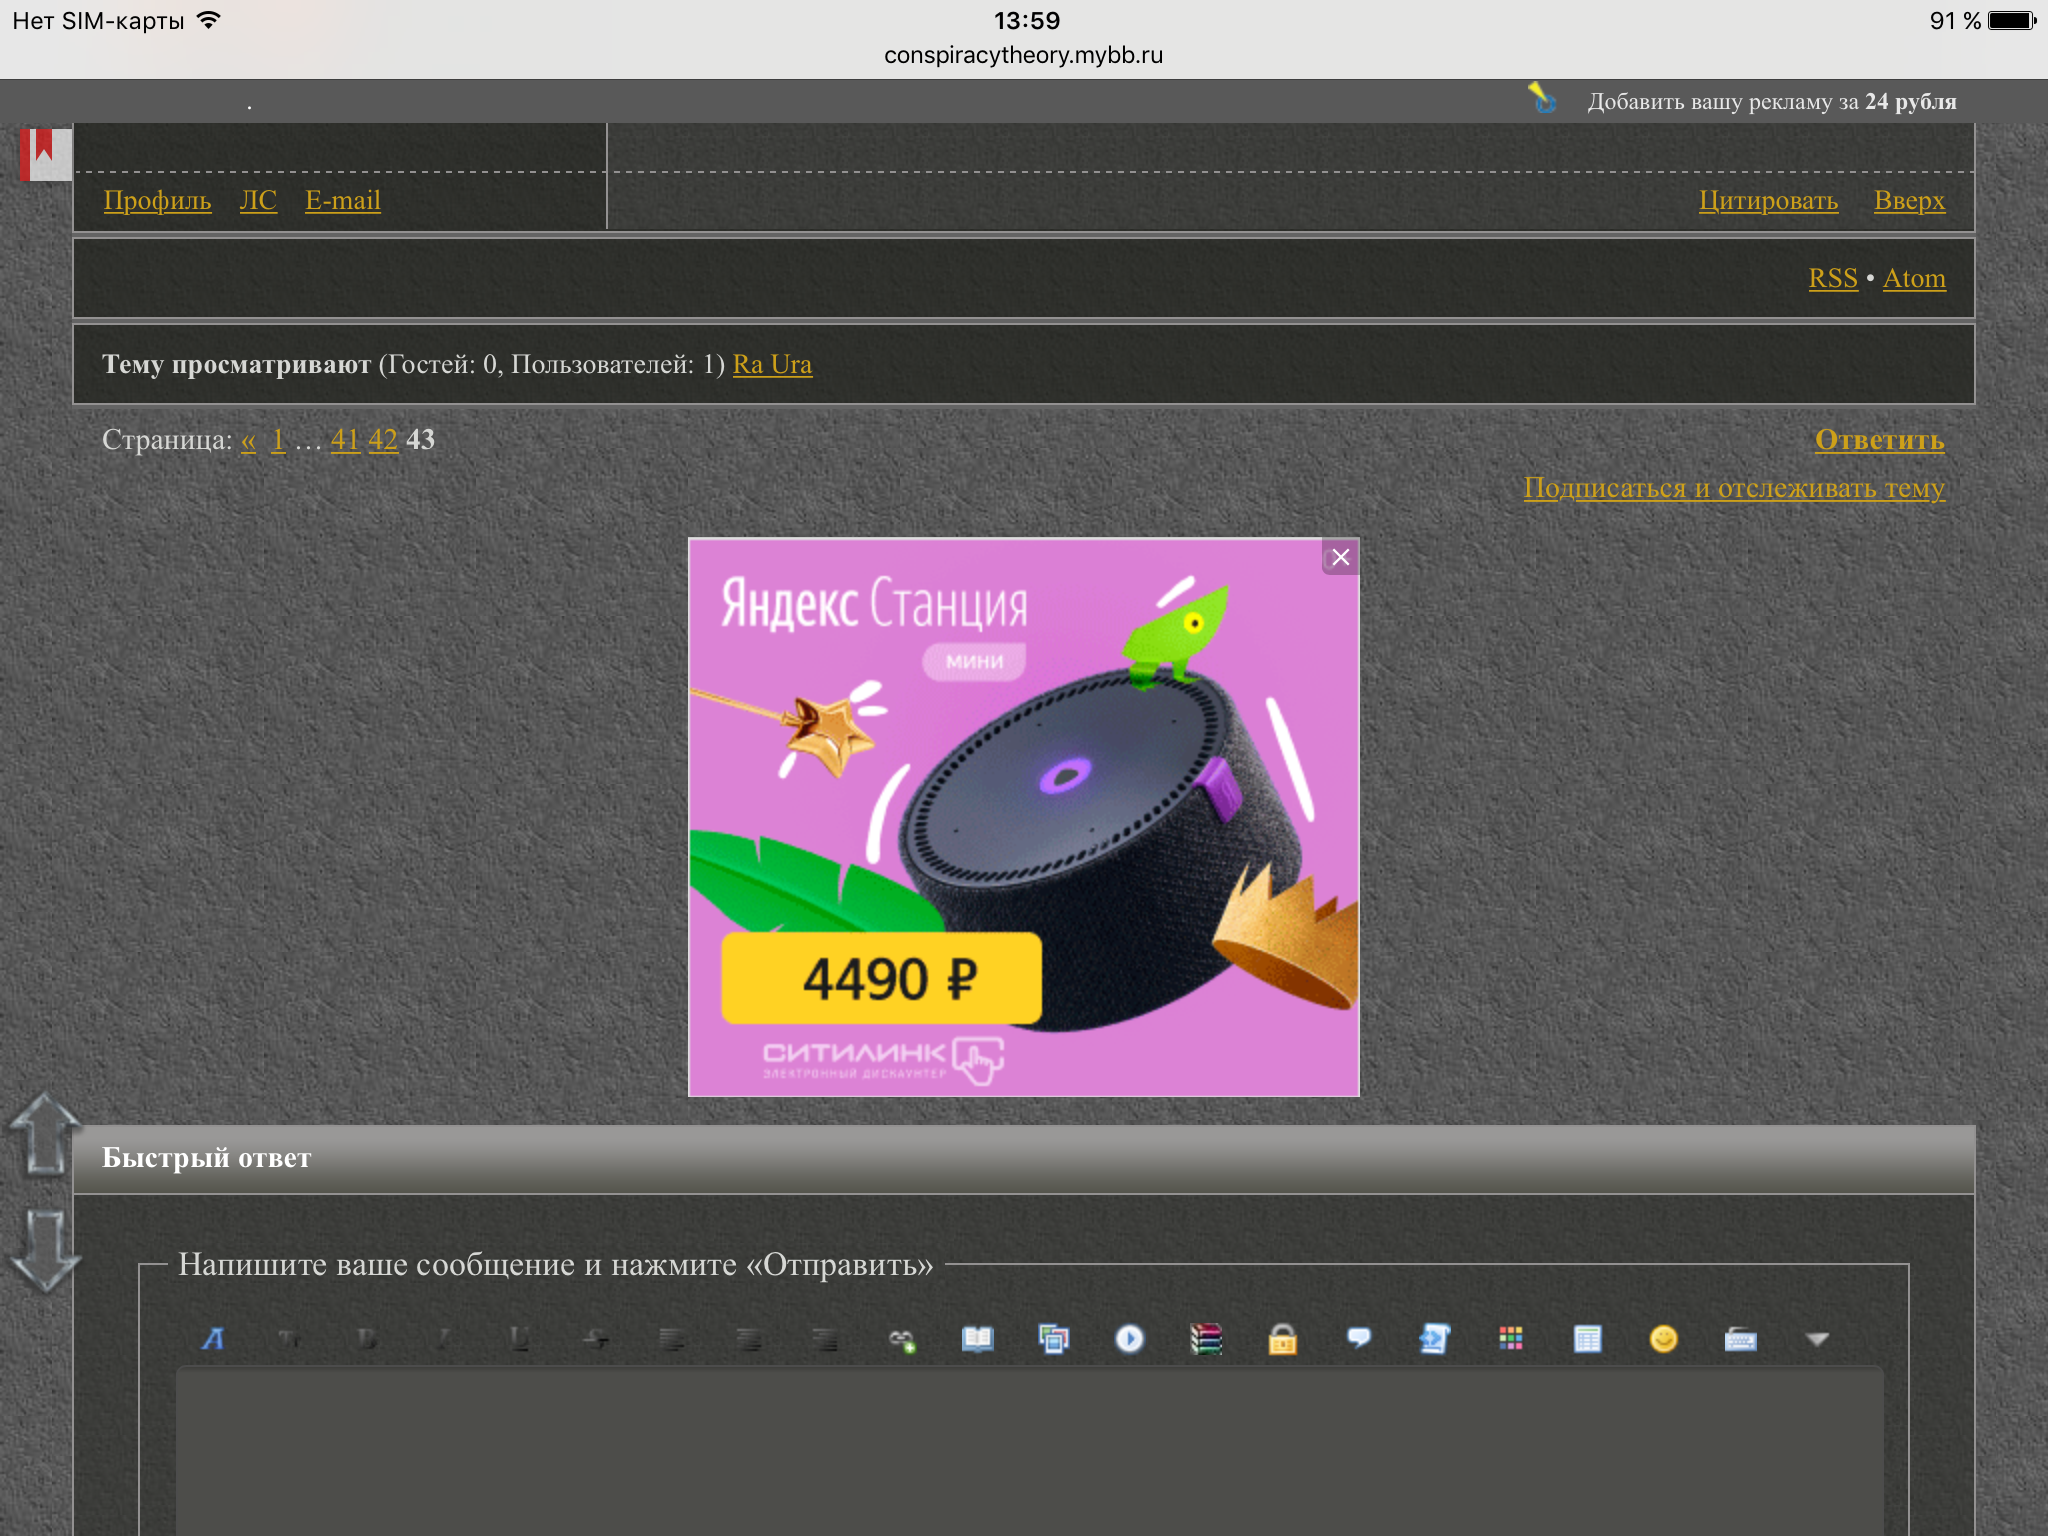
Task: Open the Ra Ura user profile link
Action: tap(772, 364)
